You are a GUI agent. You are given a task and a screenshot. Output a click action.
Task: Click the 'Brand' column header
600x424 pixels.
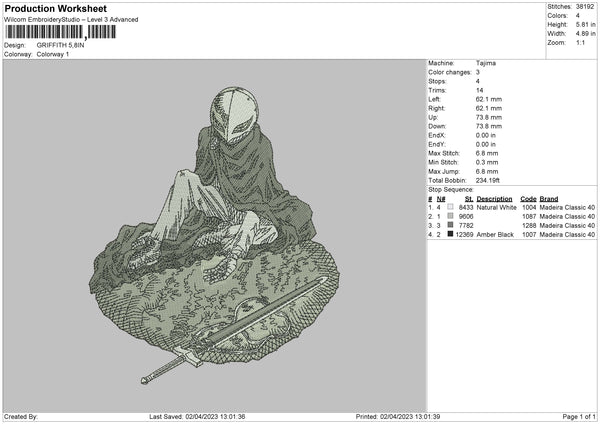tap(549, 199)
